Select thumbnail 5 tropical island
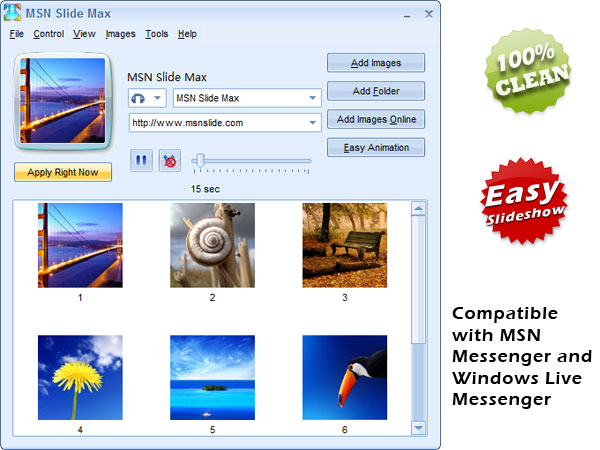600x450 pixels. pyautogui.click(x=212, y=378)
